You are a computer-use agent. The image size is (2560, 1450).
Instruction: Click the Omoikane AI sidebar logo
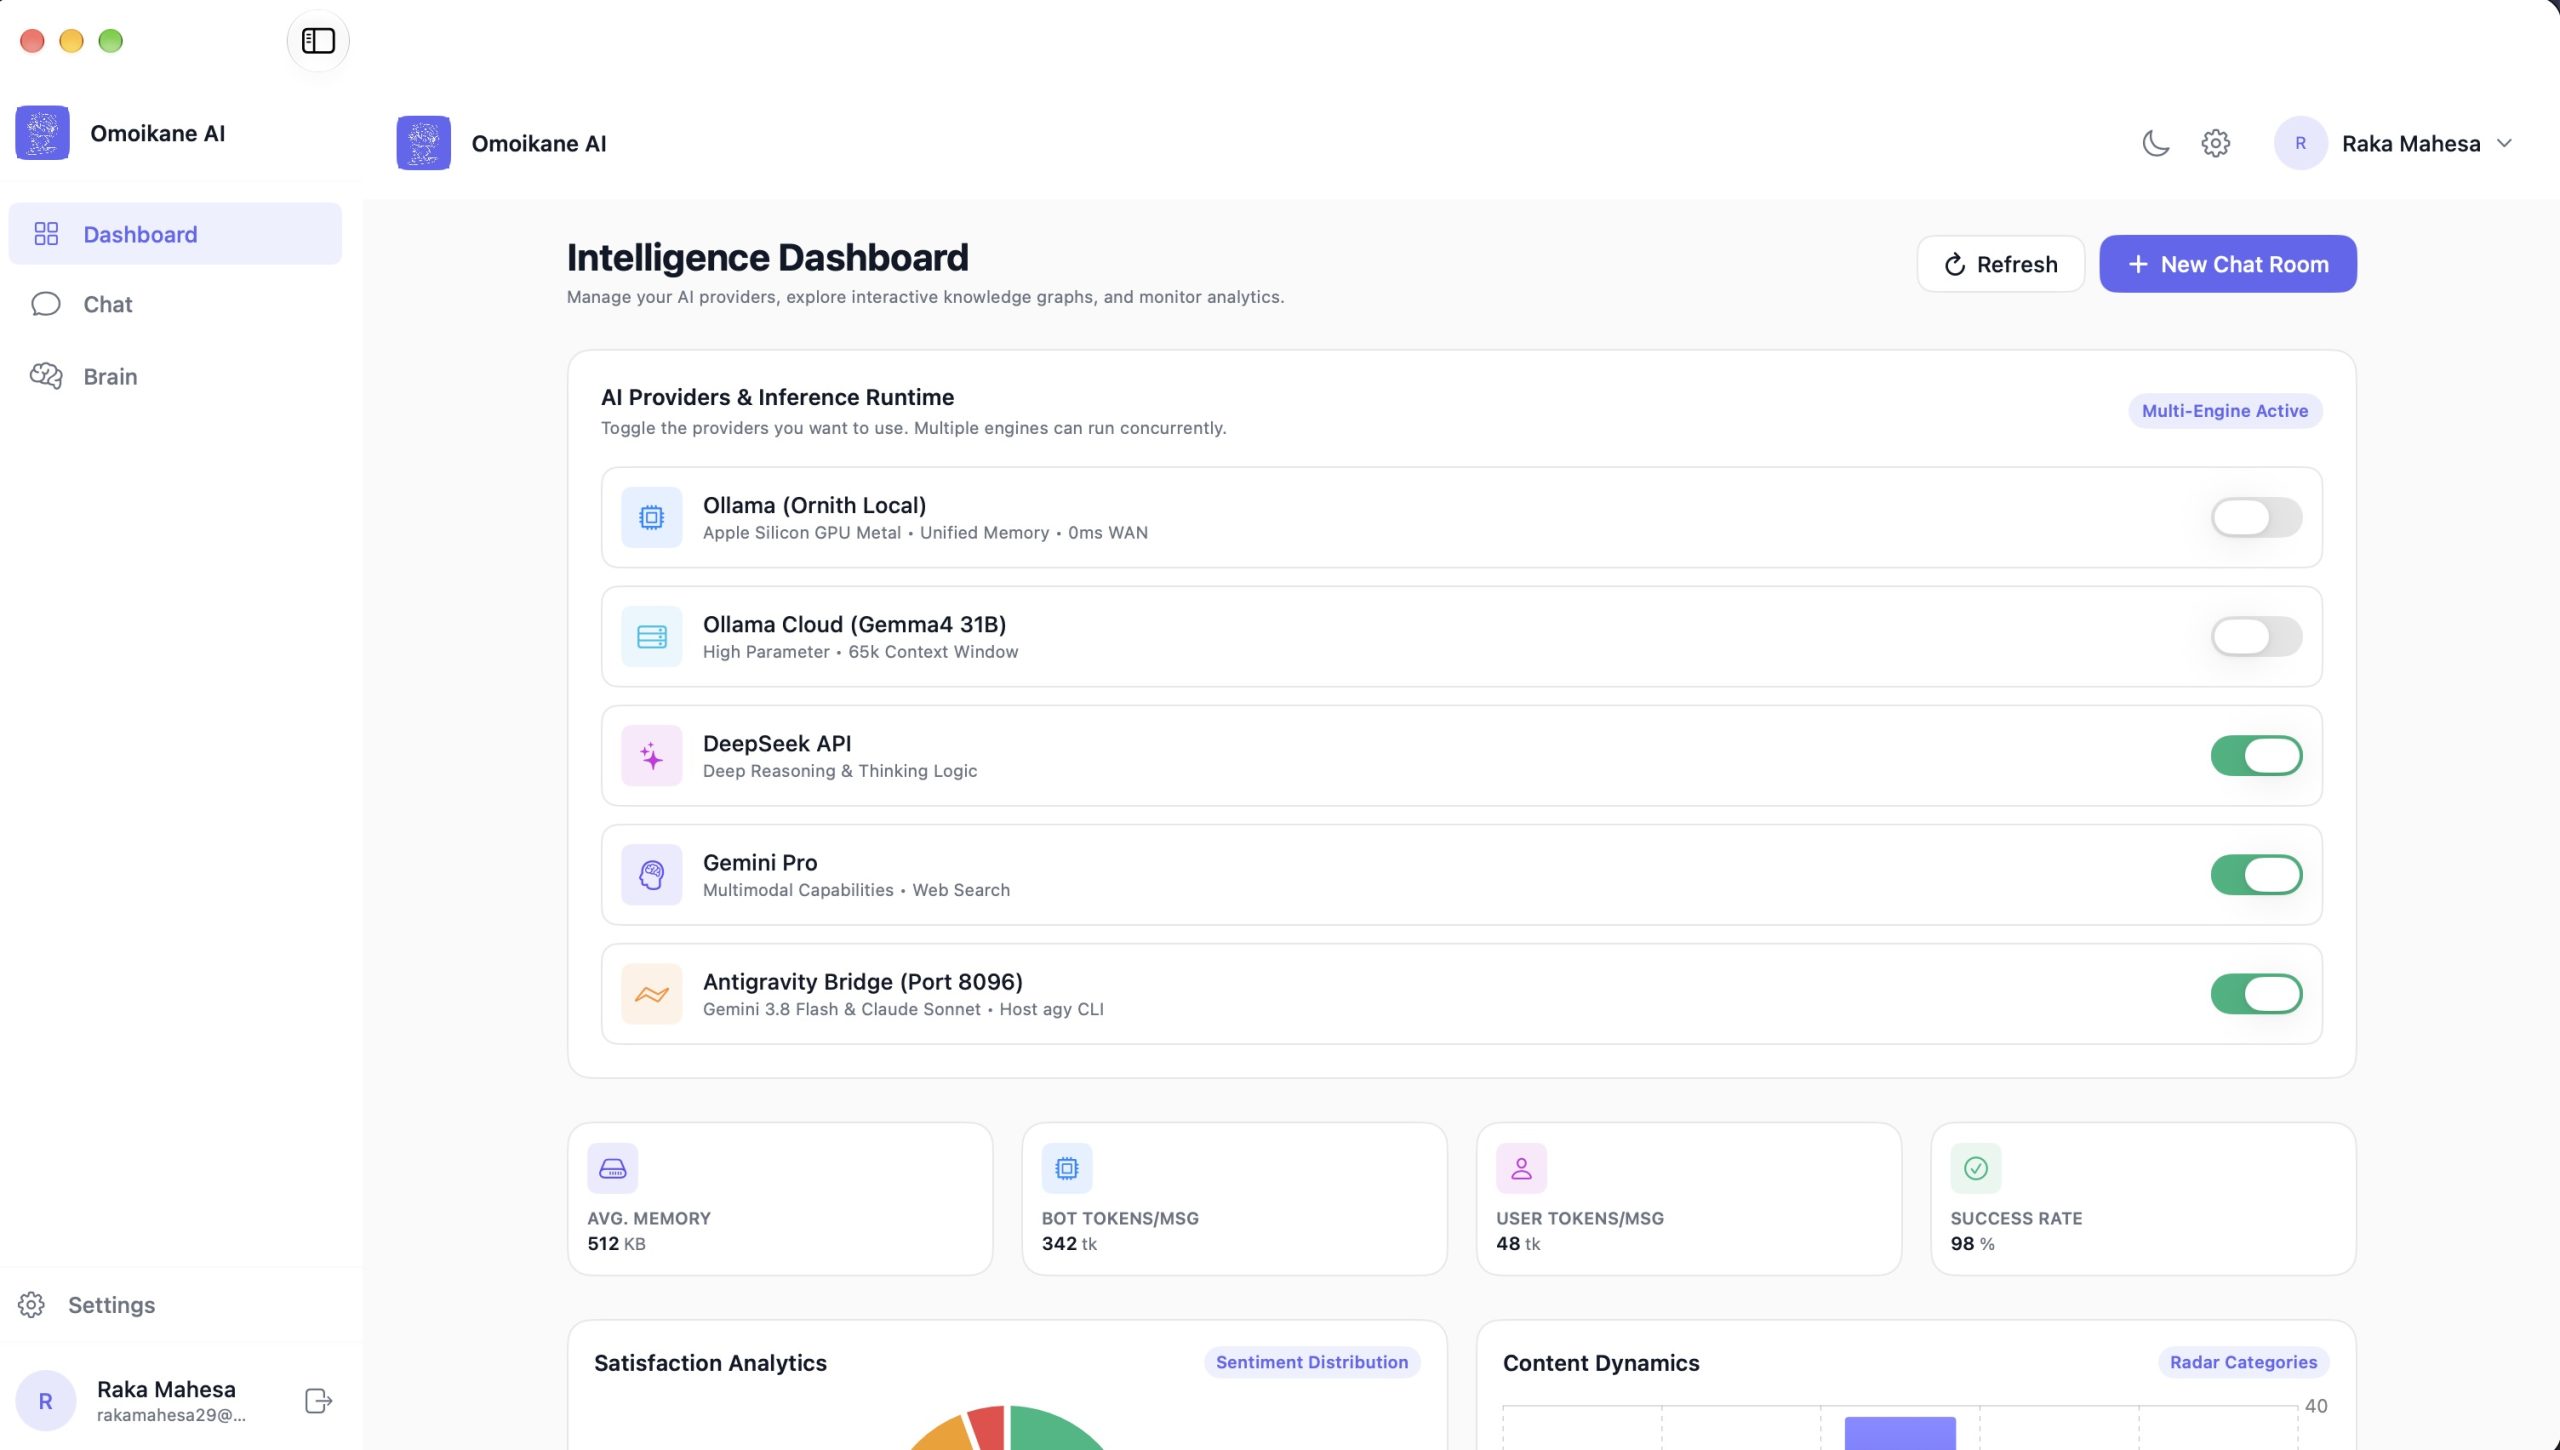42,133
